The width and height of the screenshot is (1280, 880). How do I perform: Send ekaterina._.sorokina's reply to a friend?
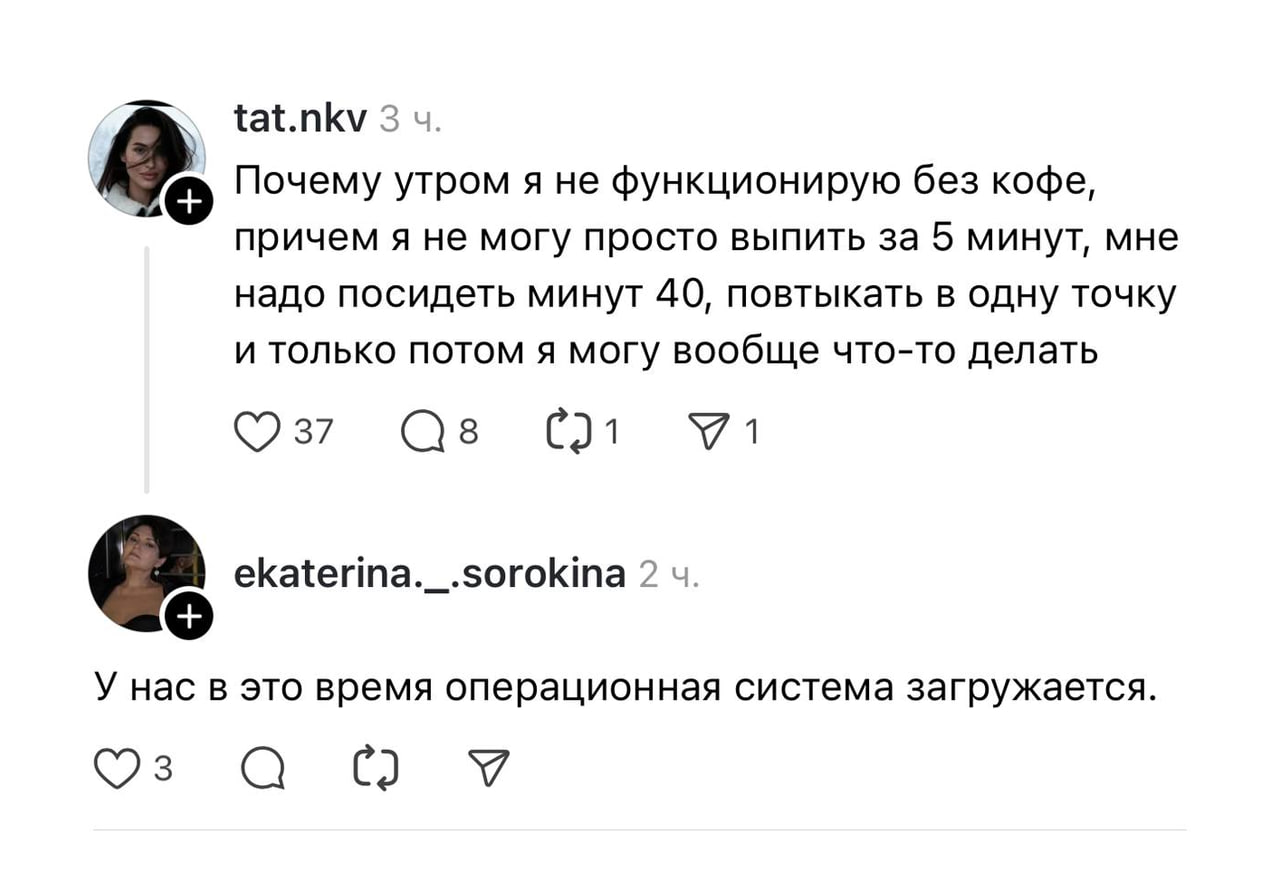489,768
